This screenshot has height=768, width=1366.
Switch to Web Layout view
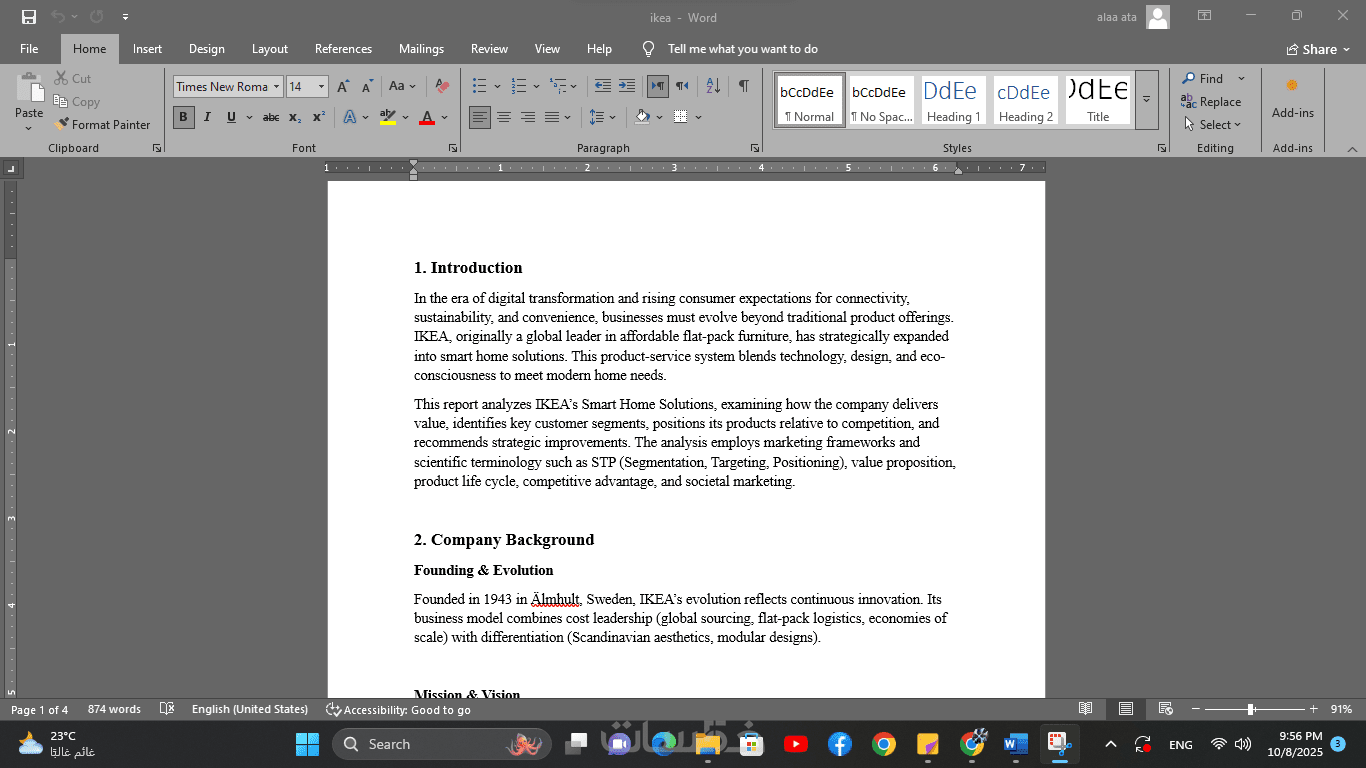(1165, 709)
